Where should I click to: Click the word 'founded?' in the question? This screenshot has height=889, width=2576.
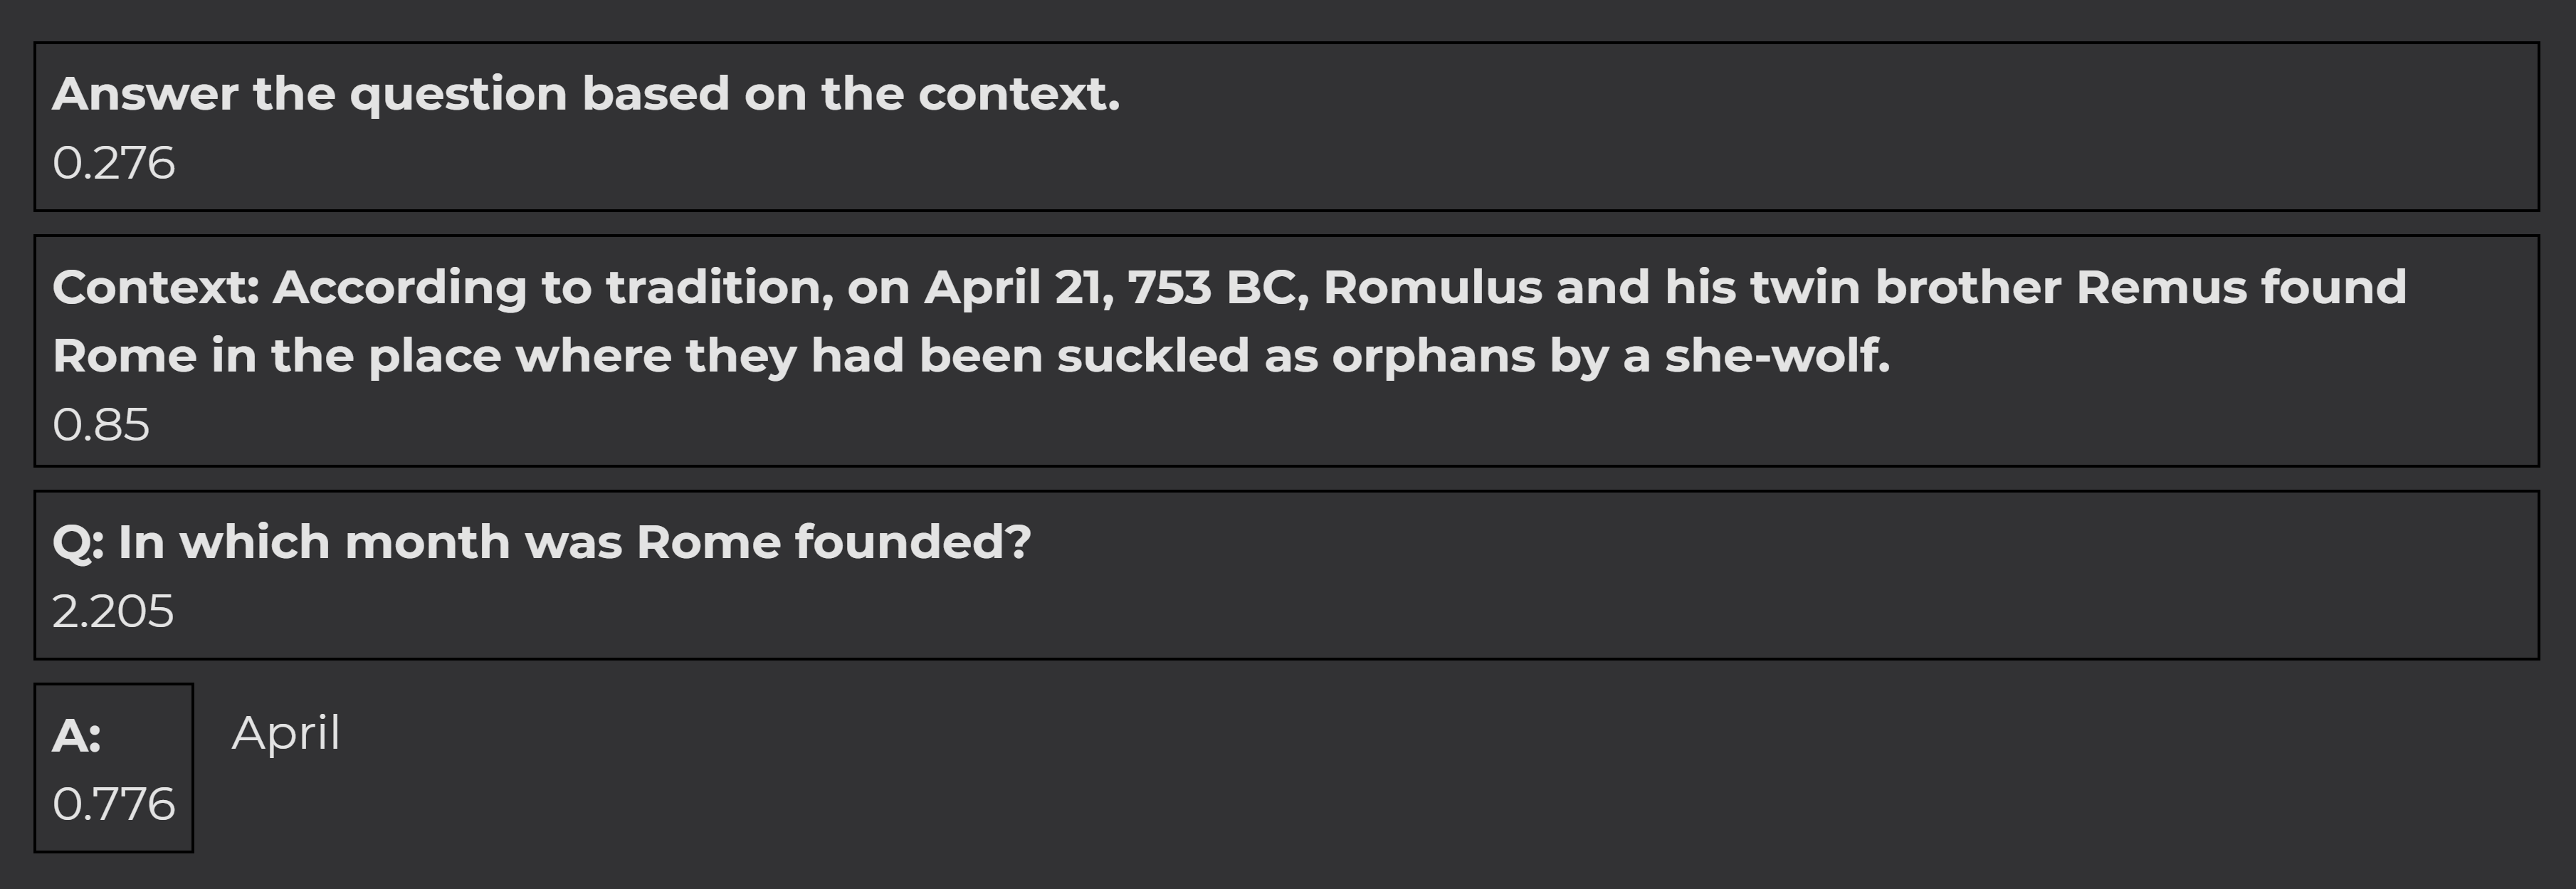point(912,543)
